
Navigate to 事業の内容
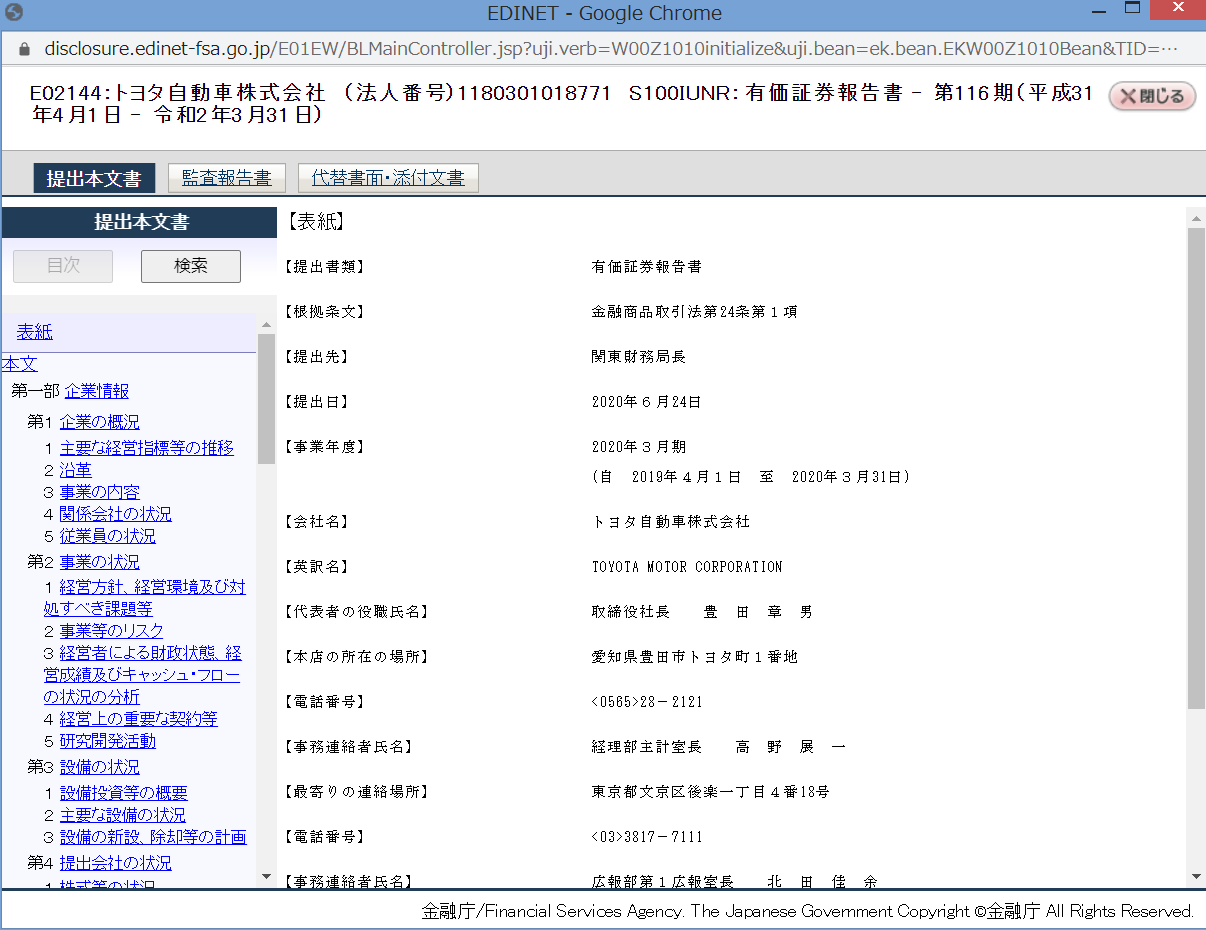click(100, 492)
